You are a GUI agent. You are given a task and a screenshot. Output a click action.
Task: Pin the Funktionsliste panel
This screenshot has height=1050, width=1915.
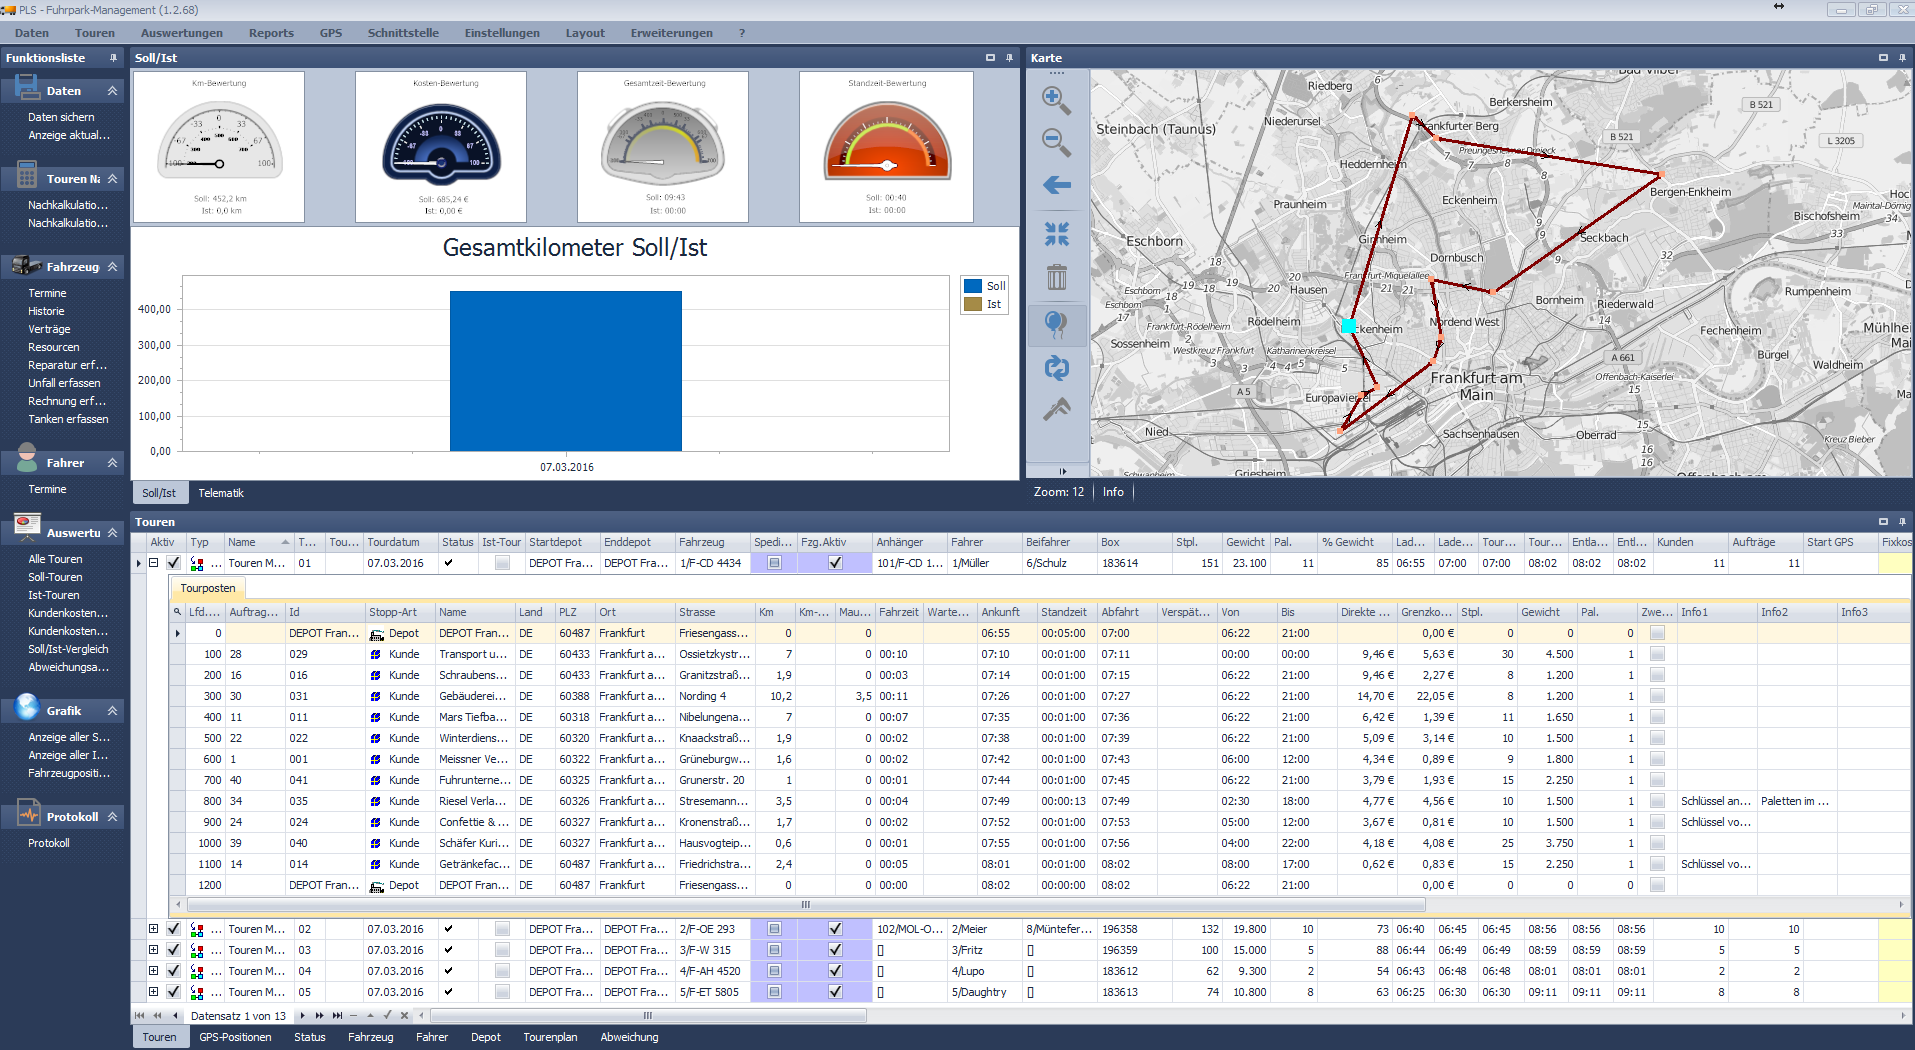click(x=113, y=58)
